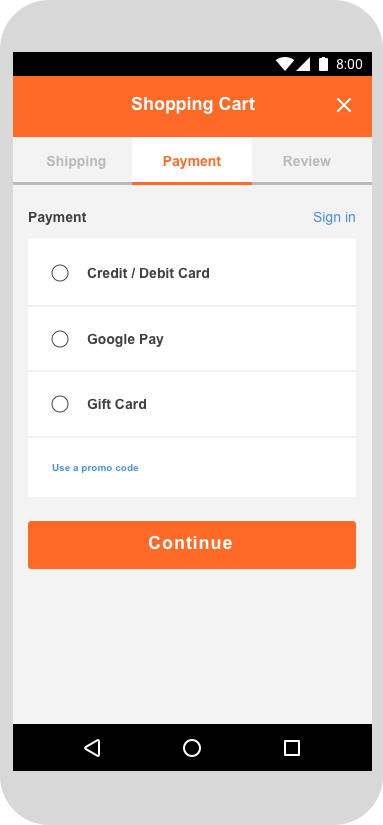Select the Credit / Debit Card radio button
Screen dimensions: 383x825
(60, 273)
